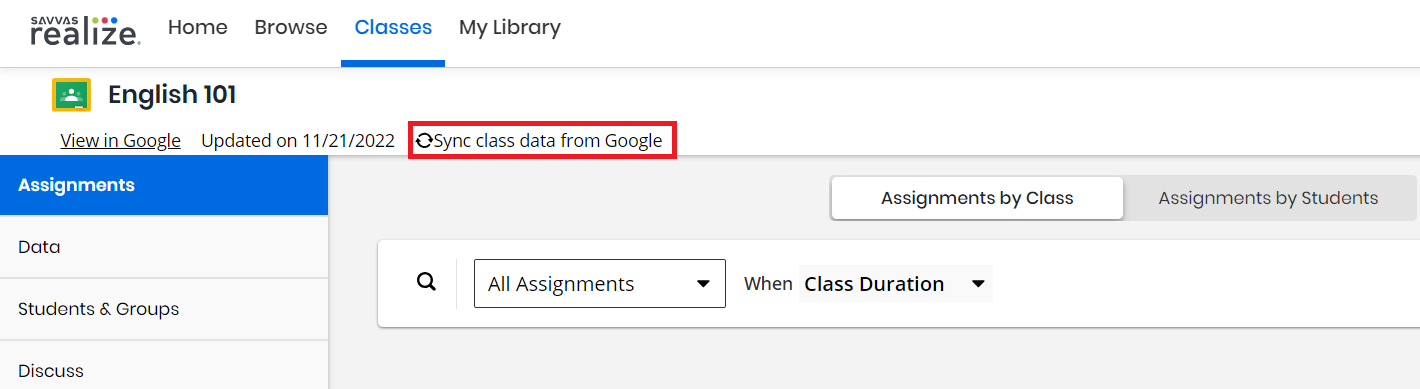Switch to Assignments by Class view
This screenshot has width=1420, height=389.
click(977, 198)
